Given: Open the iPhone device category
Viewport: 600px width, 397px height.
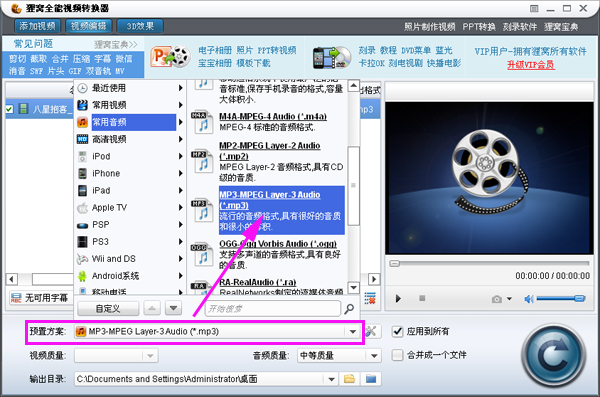Looking at the screenshot, I should [130, 173].
